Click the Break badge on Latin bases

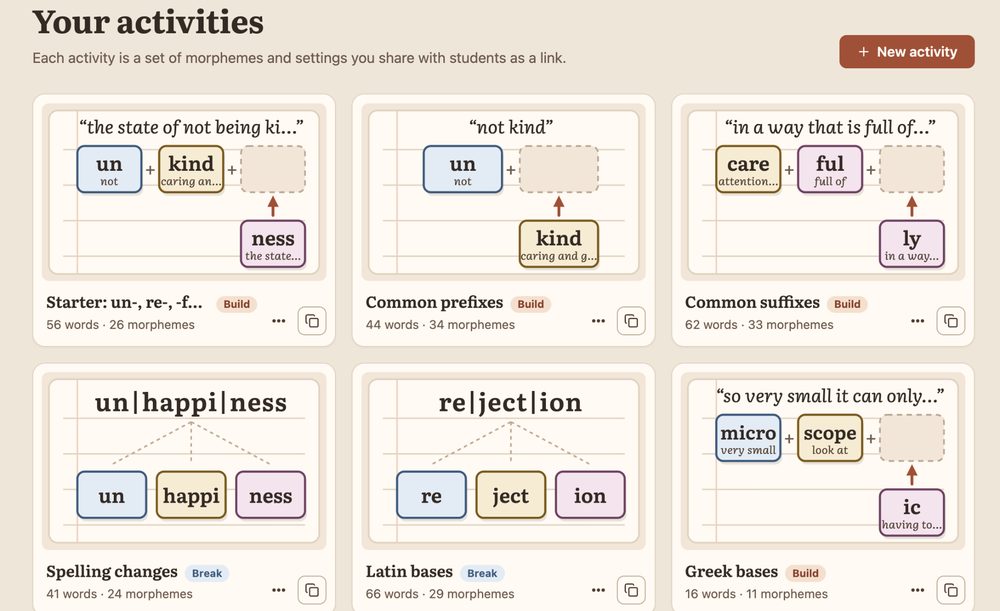point(482,573)
